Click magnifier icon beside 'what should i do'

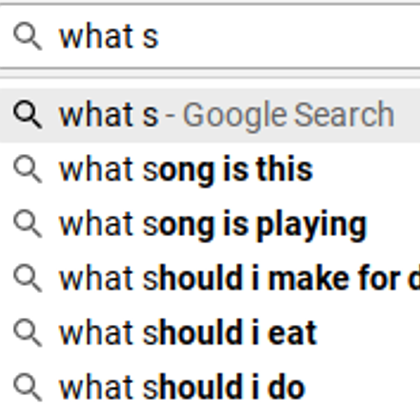pyautogui.click(x=28, y=388)
